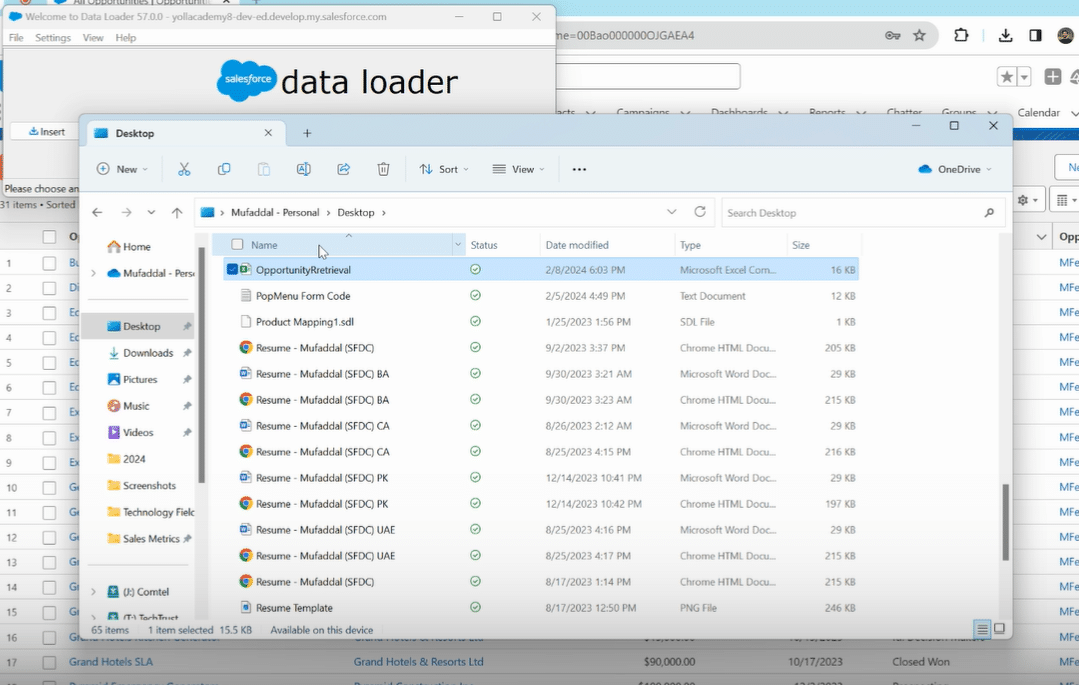
Task: Open the Data Loader View menu
Action: (x=93, y=38)
